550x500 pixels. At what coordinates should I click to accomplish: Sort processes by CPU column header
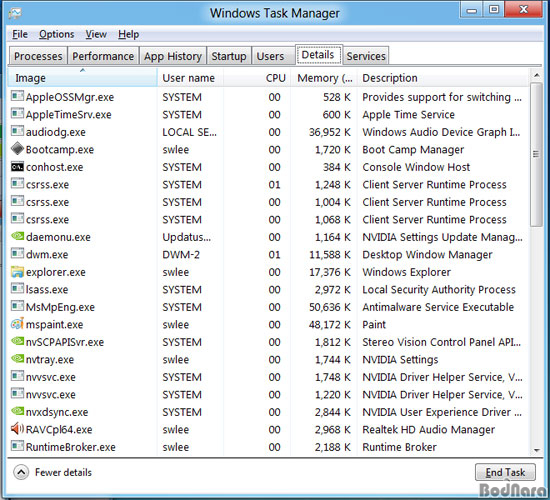pos(257,78)
